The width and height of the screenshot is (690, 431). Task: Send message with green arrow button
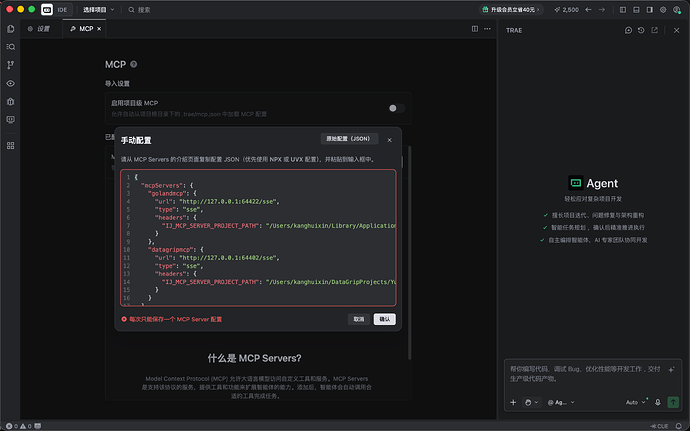tap(673, 402)
